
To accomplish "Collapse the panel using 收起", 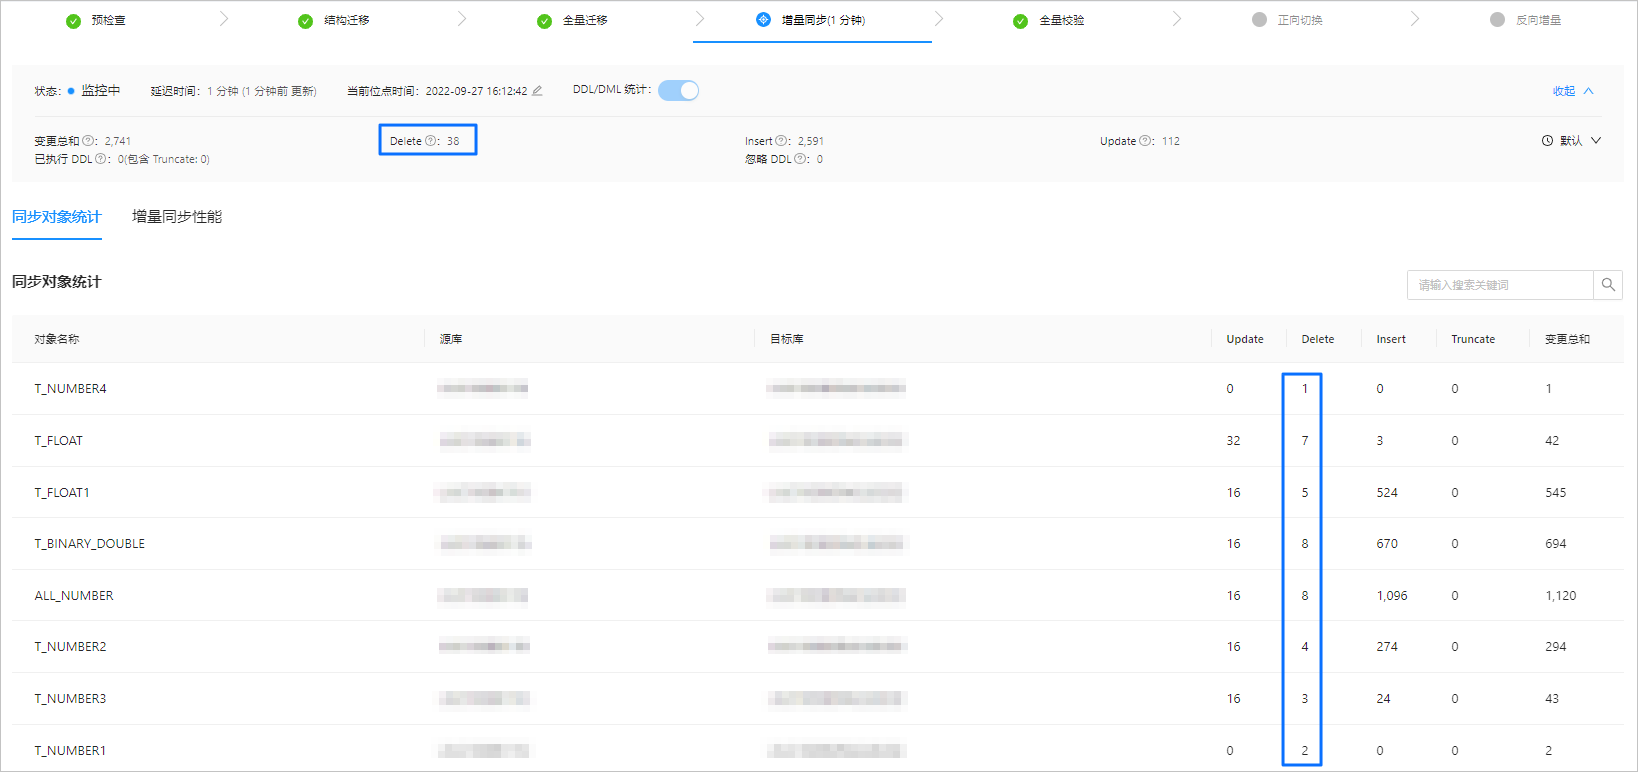I will pyautogui.click(x=1572, y=91).
